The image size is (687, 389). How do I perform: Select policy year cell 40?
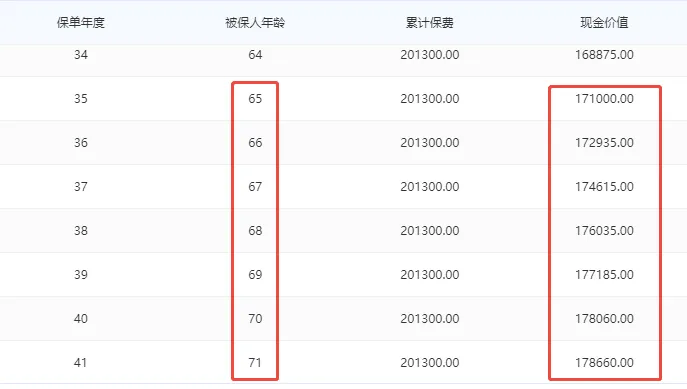(81, 318)
